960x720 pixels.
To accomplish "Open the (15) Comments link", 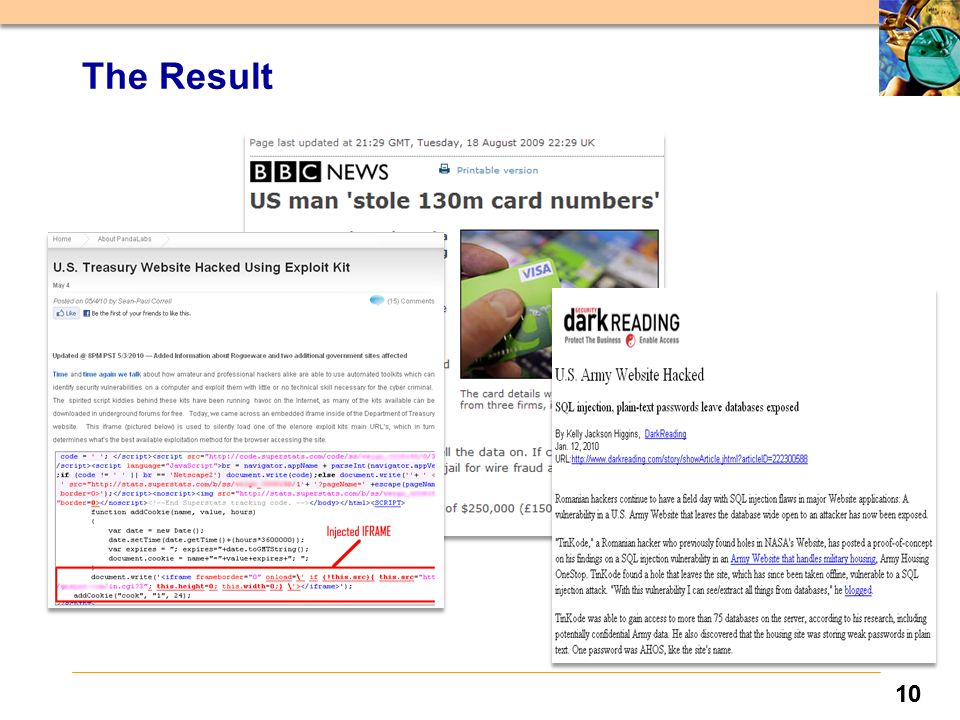I will 410,301.
